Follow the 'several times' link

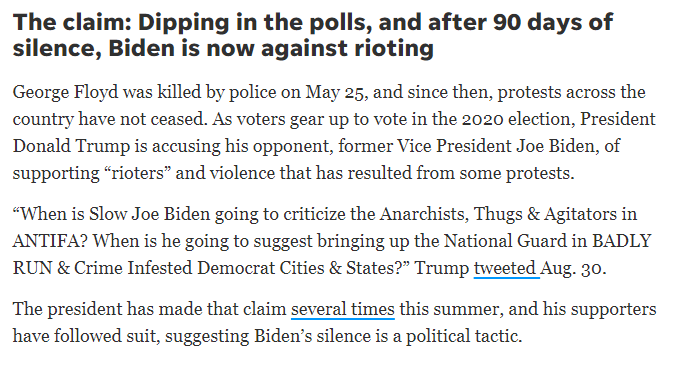click(343, 309)
